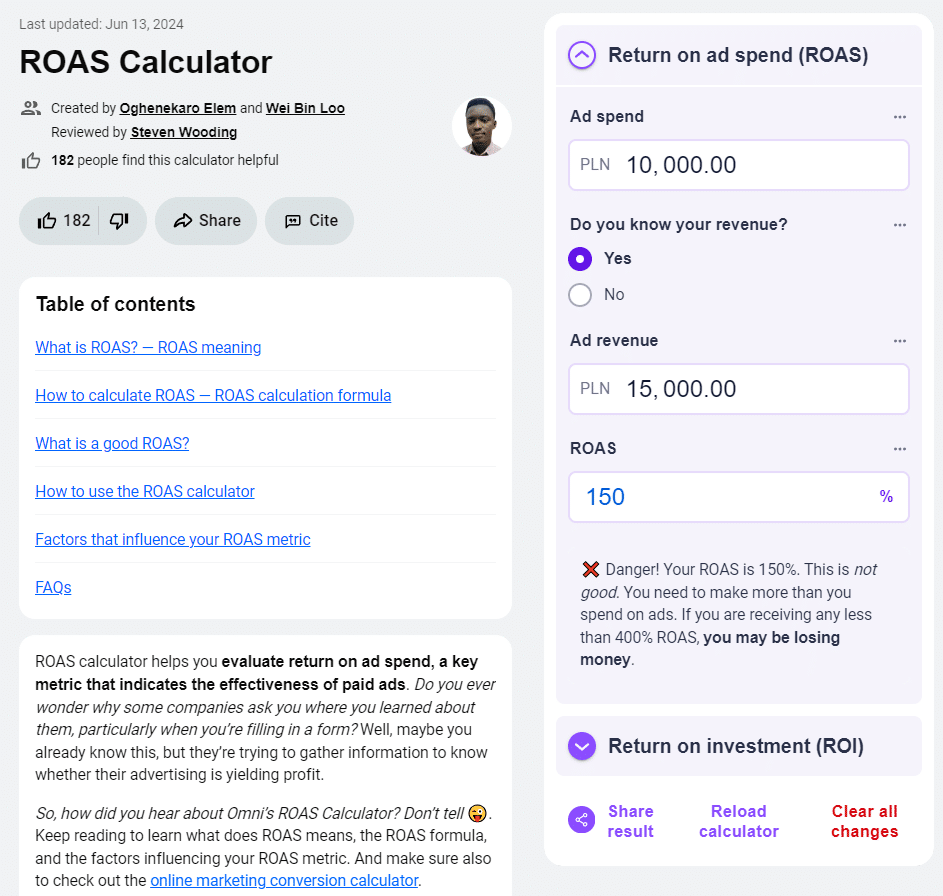Expand the Return on investment section
This screenshot has height=896, width=943.
(582, 746)
